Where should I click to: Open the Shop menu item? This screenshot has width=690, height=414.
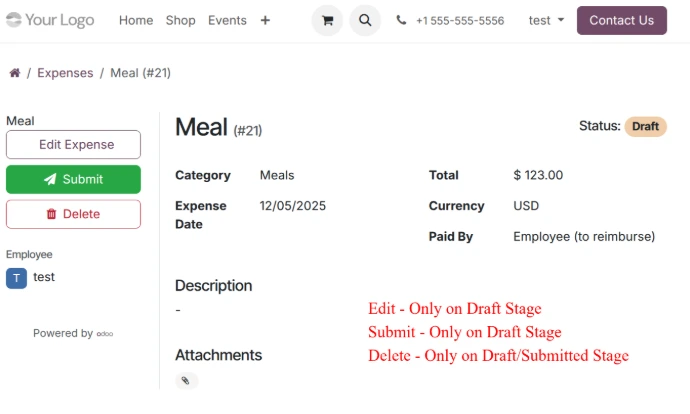tap(181, 20)
